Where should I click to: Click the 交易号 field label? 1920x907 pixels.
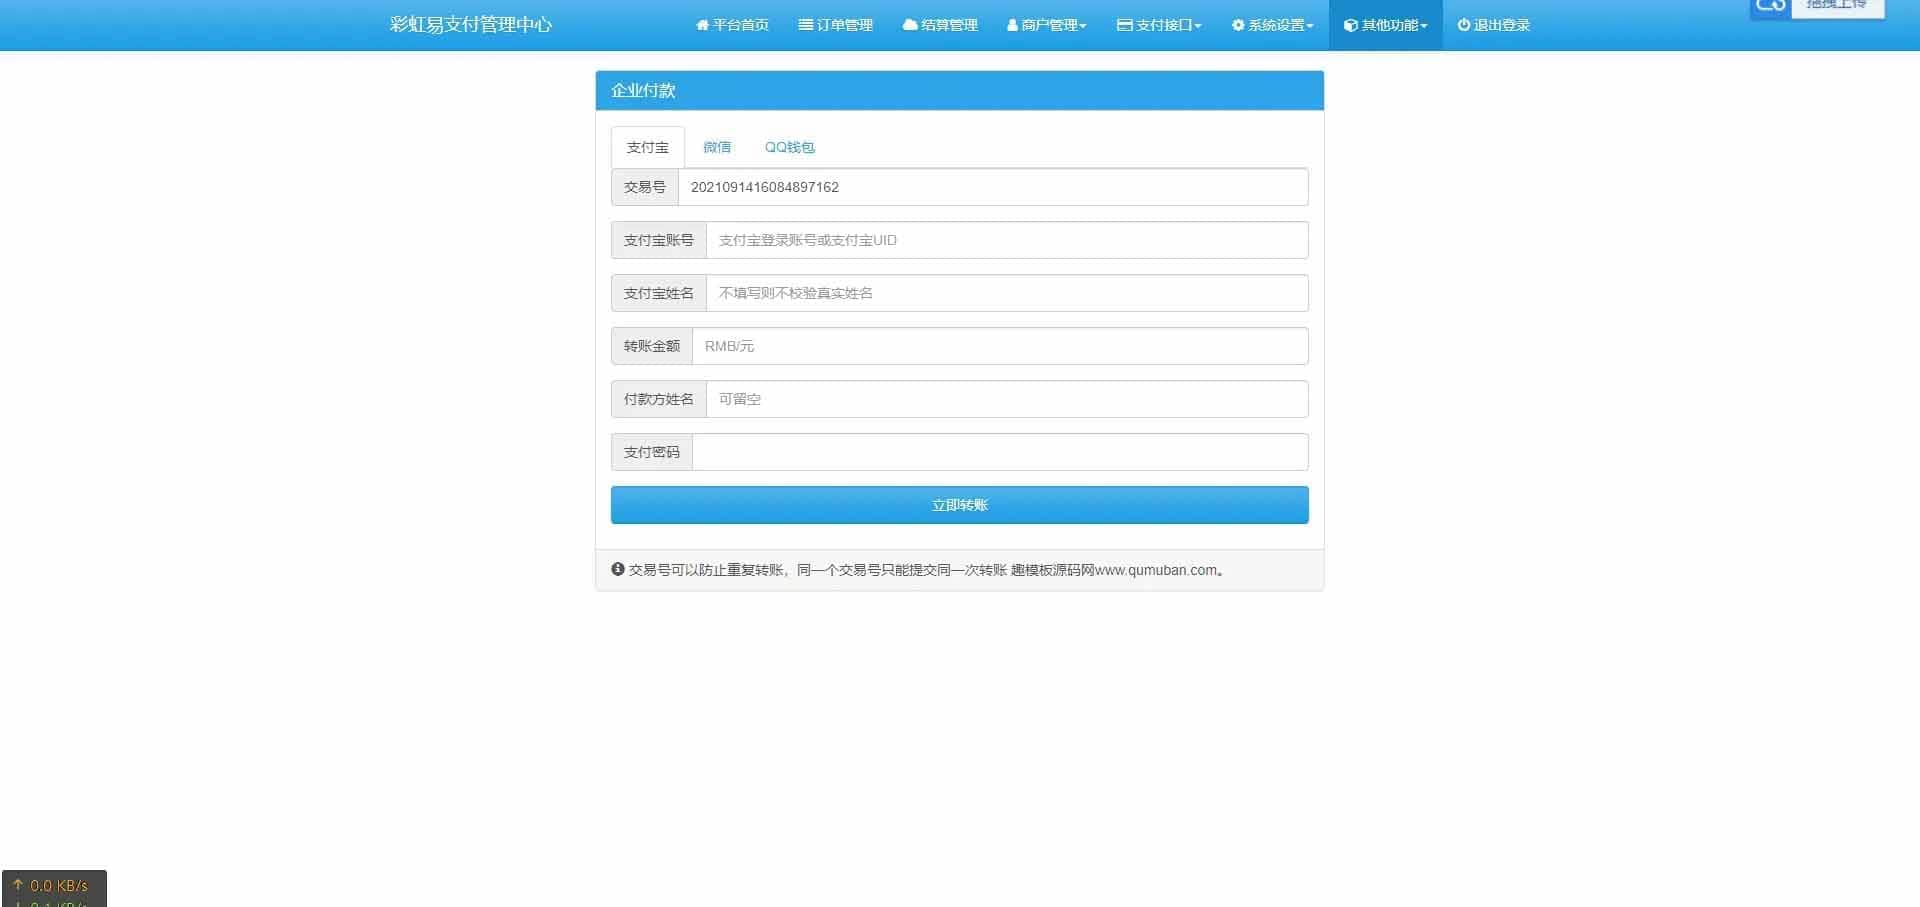click(645, 187)
